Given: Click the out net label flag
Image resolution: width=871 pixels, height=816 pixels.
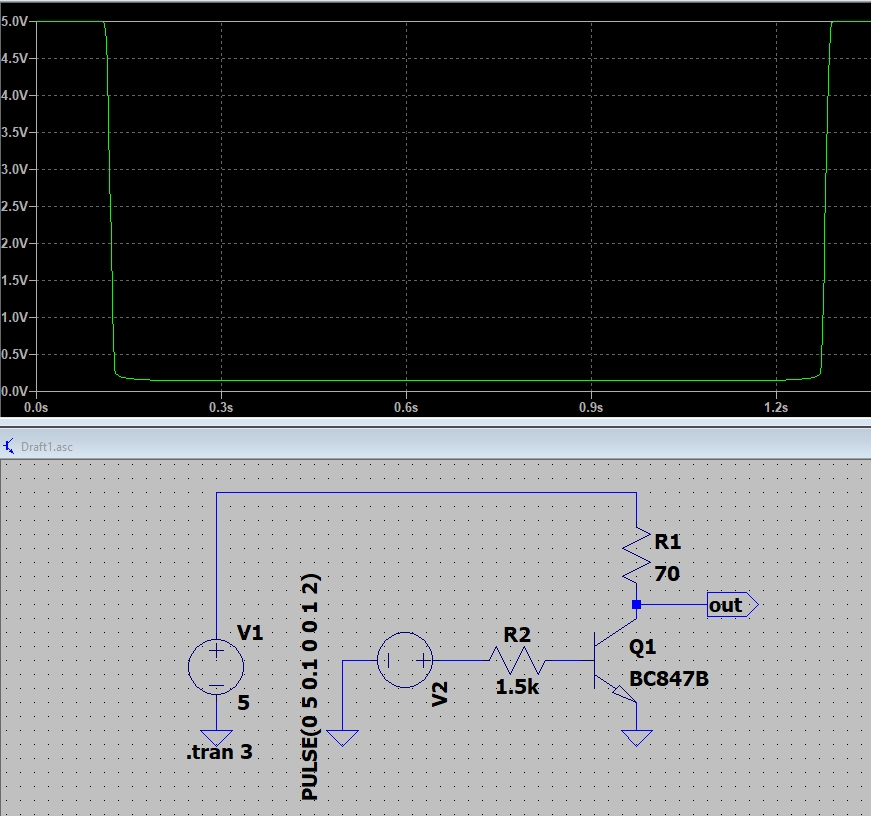Looking at the screenshot, I should 732,604.
